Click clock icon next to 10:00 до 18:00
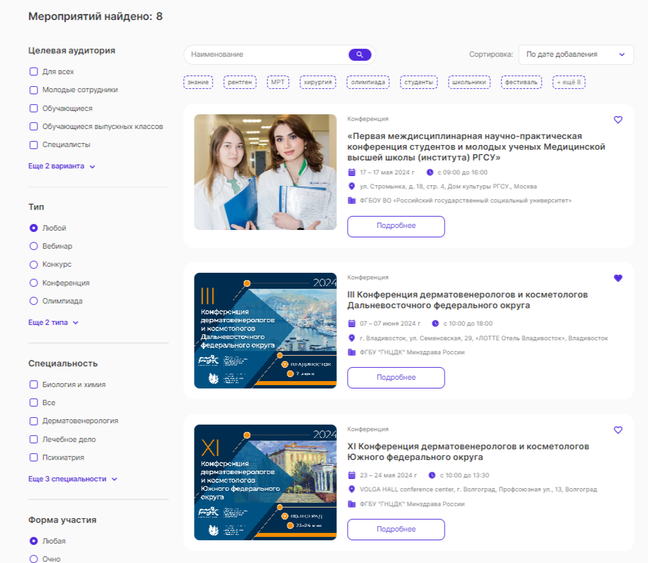This screenshot has width=648, height=563. point(435,324)
